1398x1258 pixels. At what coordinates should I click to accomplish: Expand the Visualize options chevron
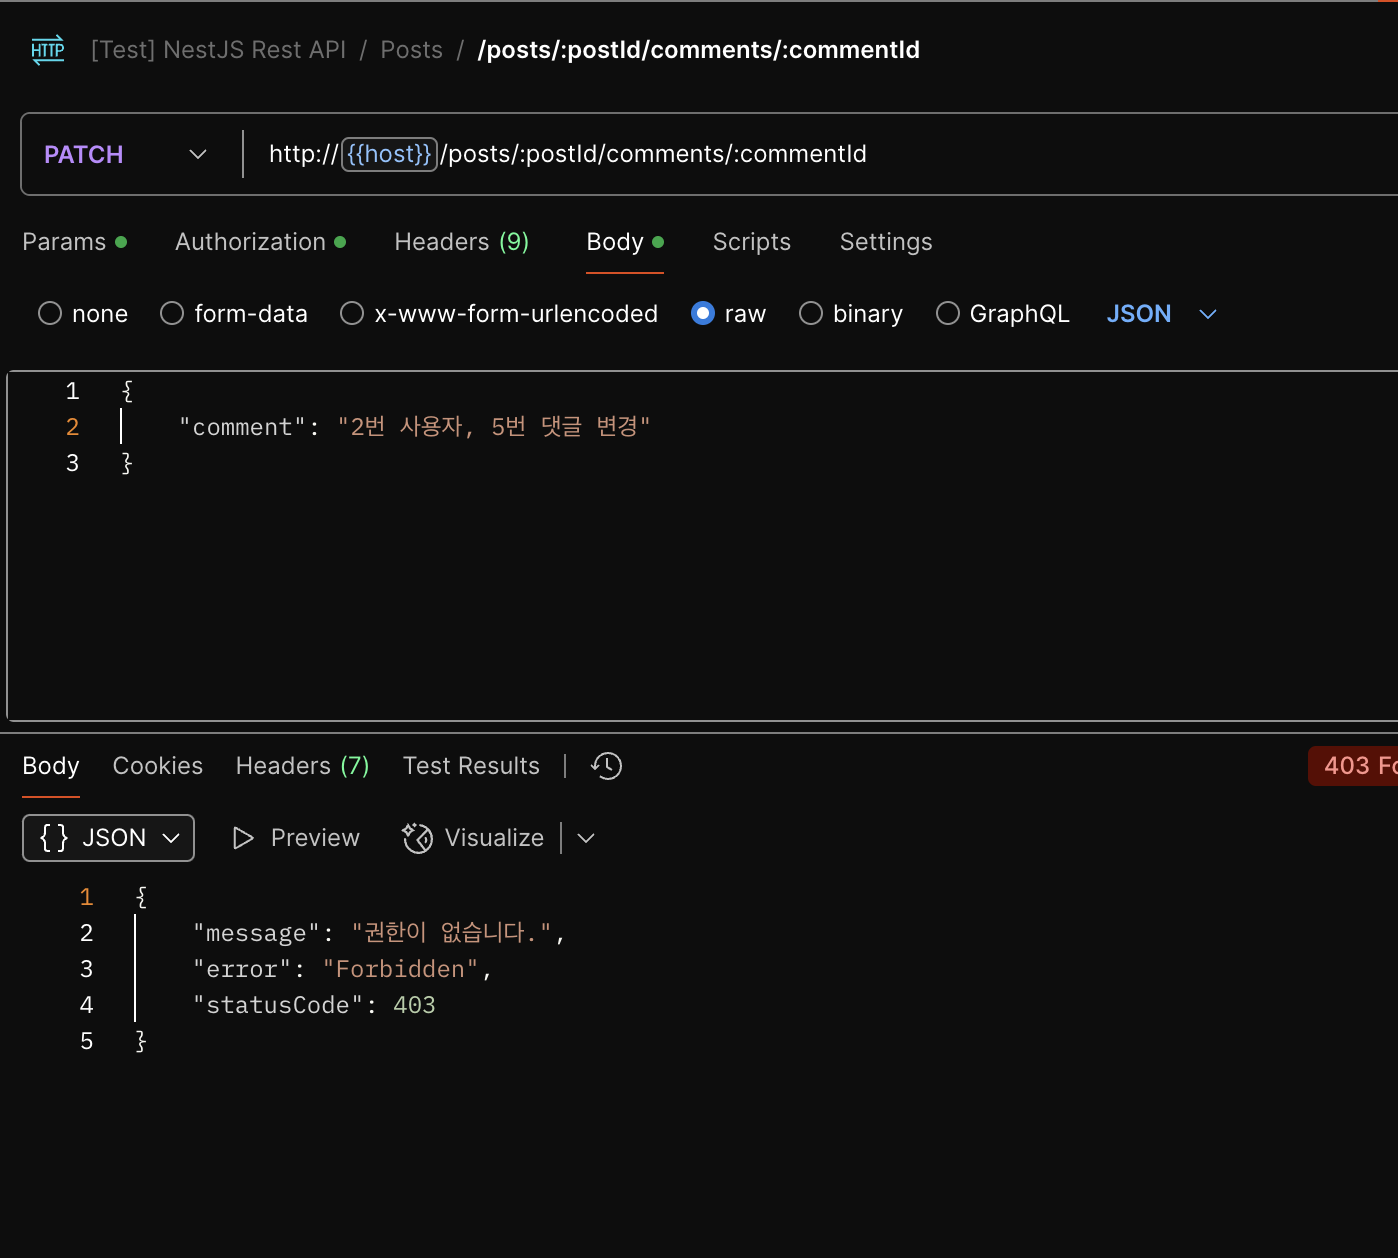click(586, 838)
